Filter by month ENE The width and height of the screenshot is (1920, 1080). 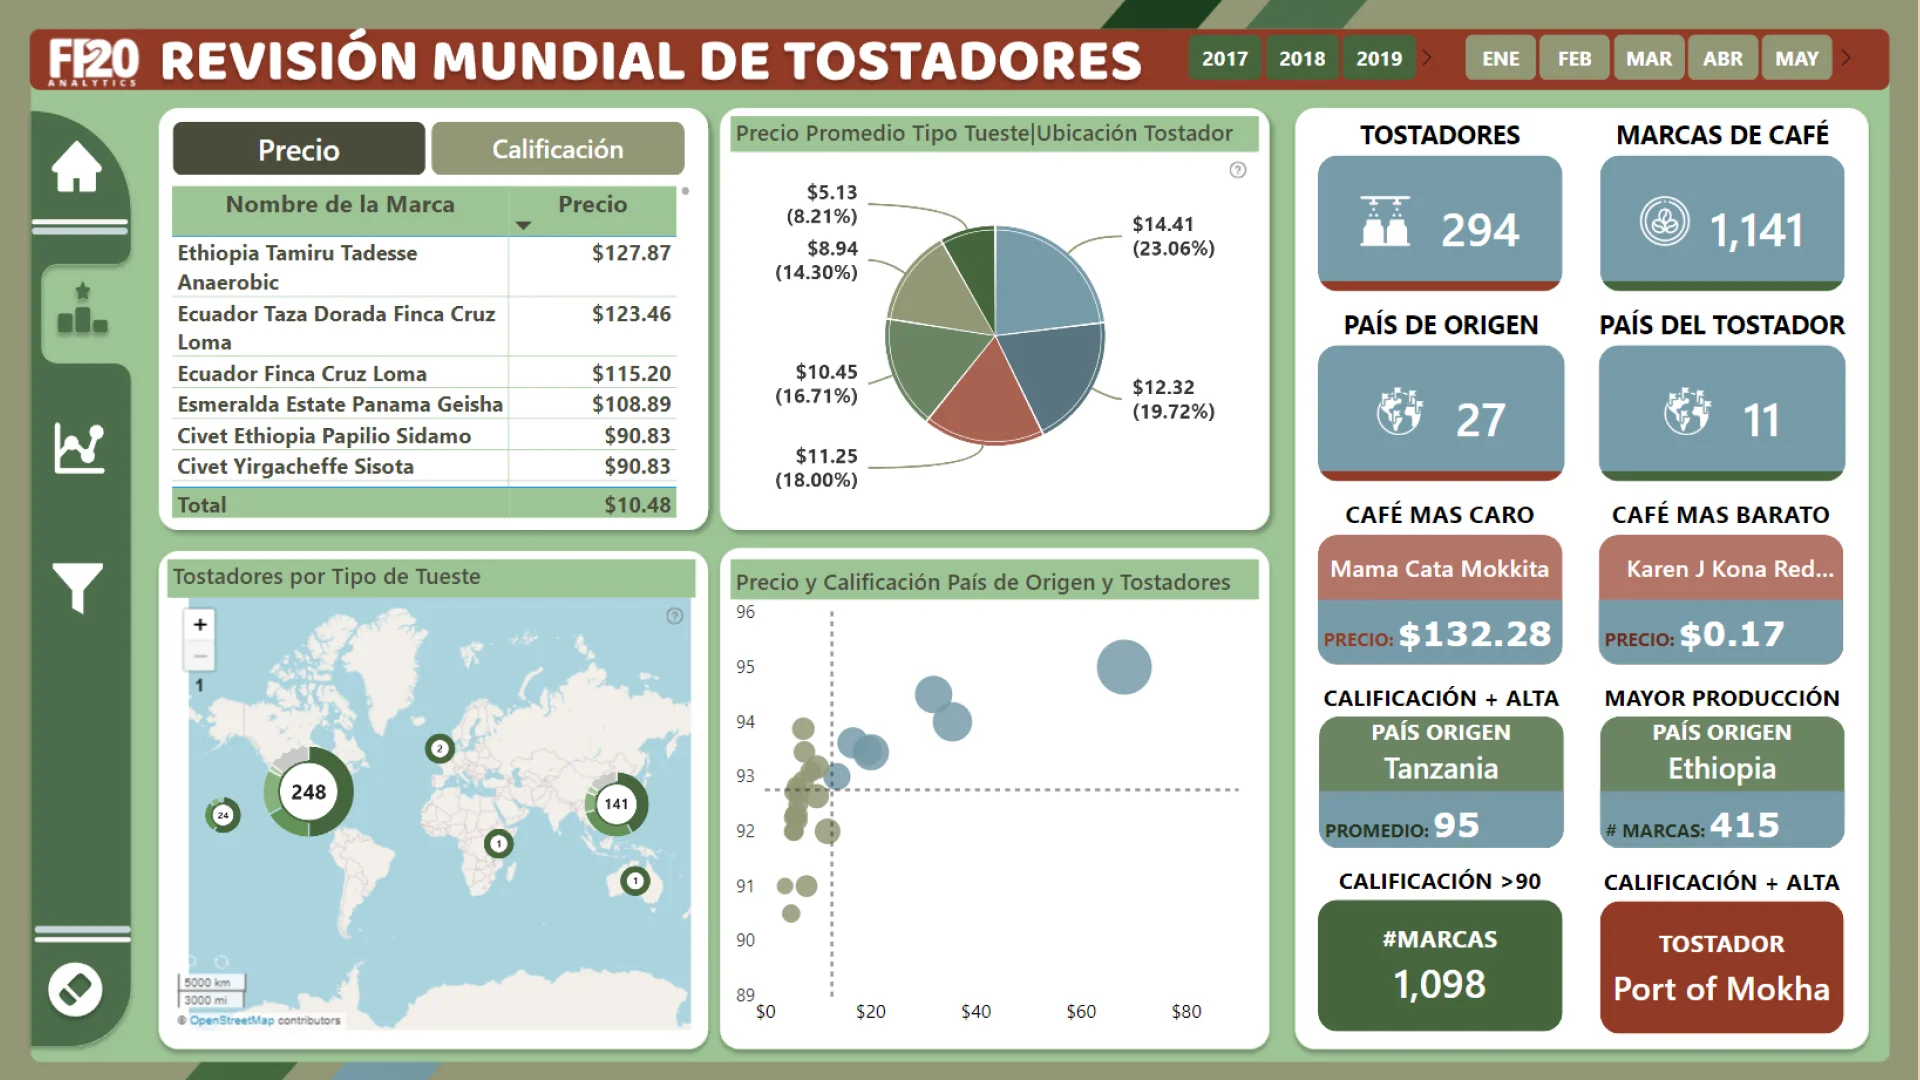click(x=1500, y=58)
